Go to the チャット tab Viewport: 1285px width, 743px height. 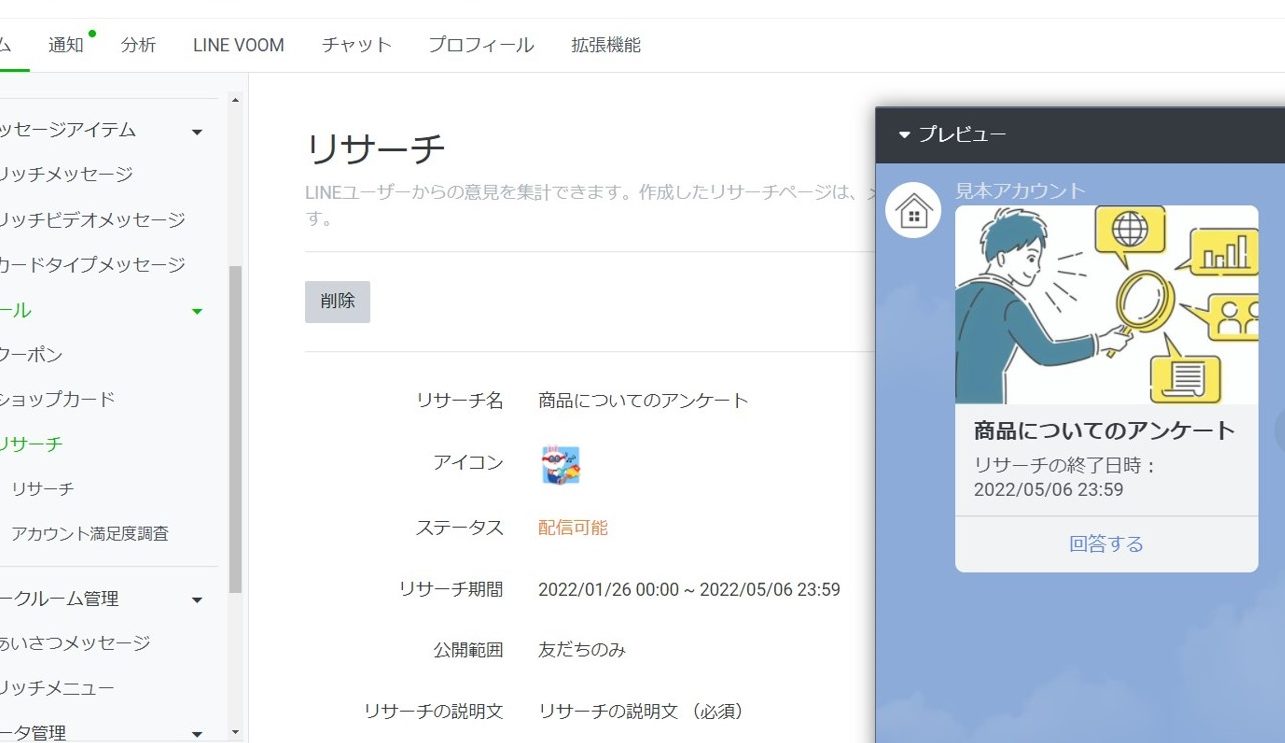pyautogui.click(x=356, y=45)
